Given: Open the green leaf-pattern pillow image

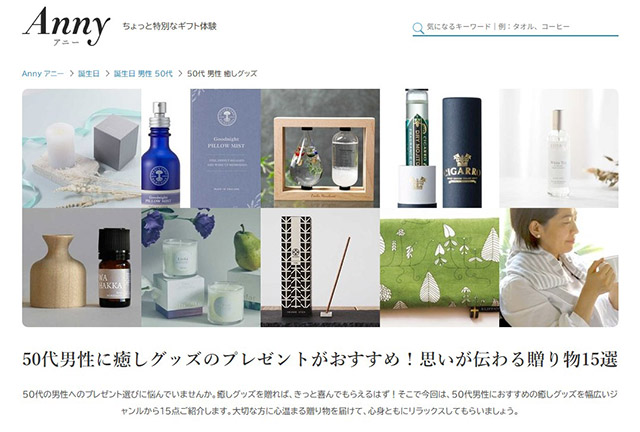Looking at the screenshot, I should pos(439,267).
